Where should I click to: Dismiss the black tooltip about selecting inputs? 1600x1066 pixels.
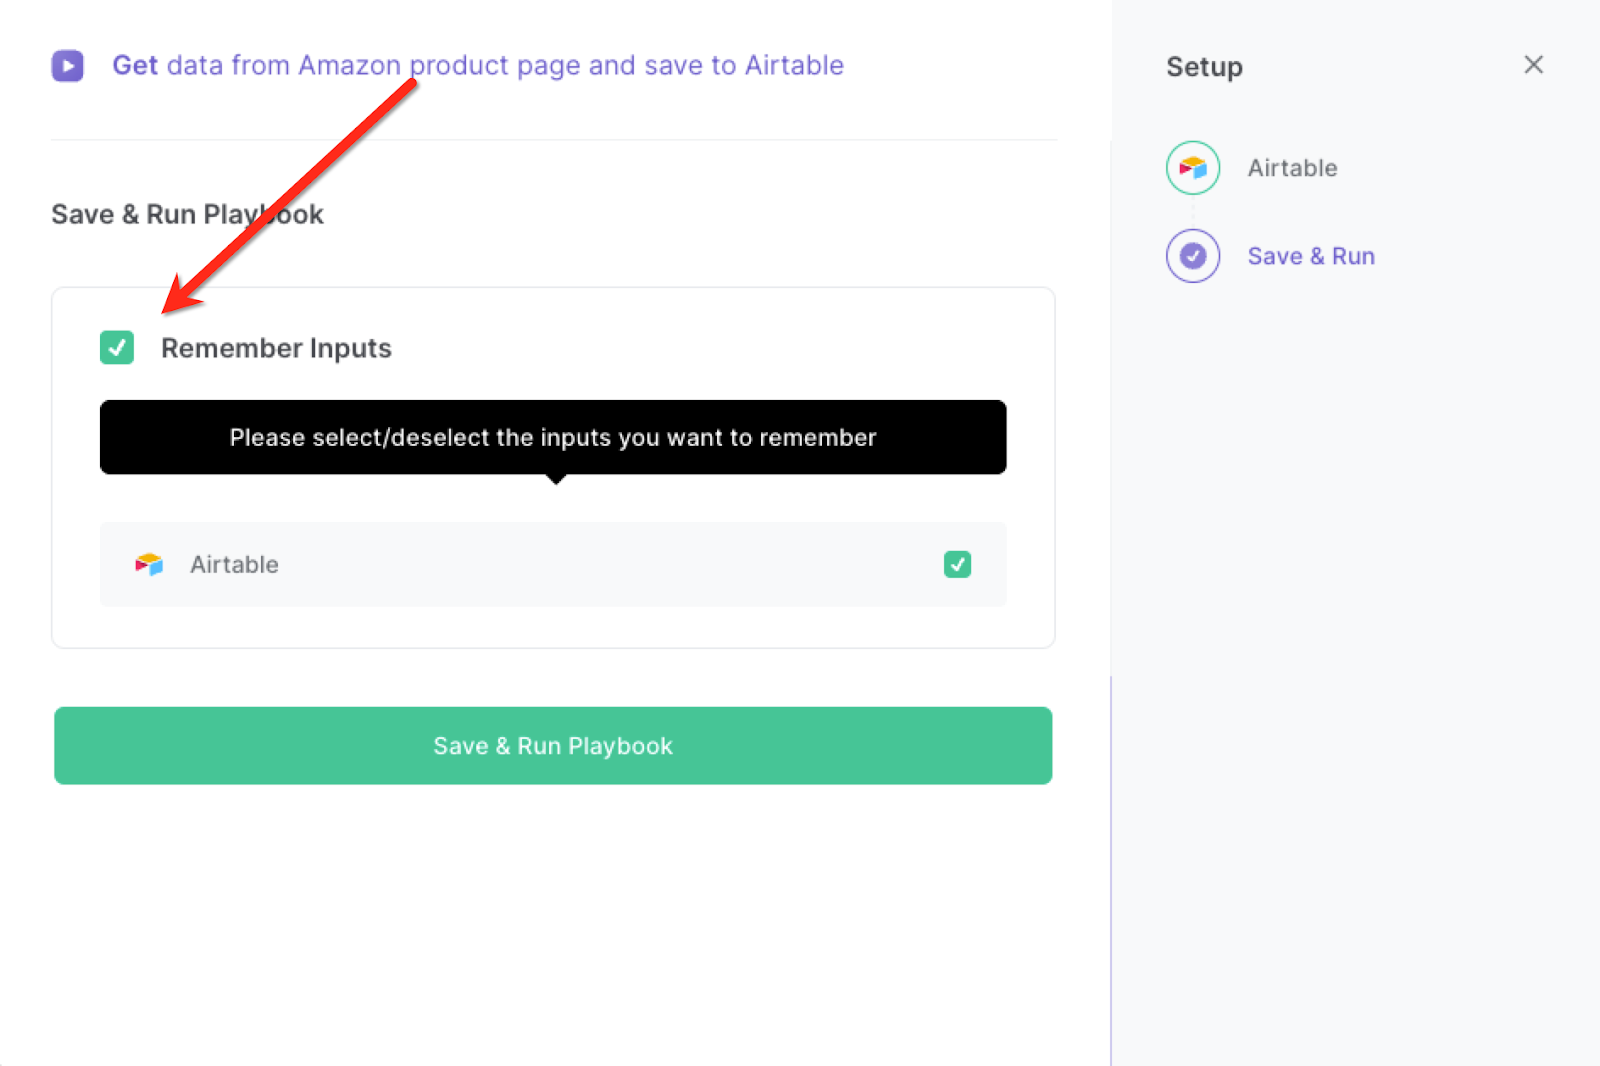tap(552, 437)
